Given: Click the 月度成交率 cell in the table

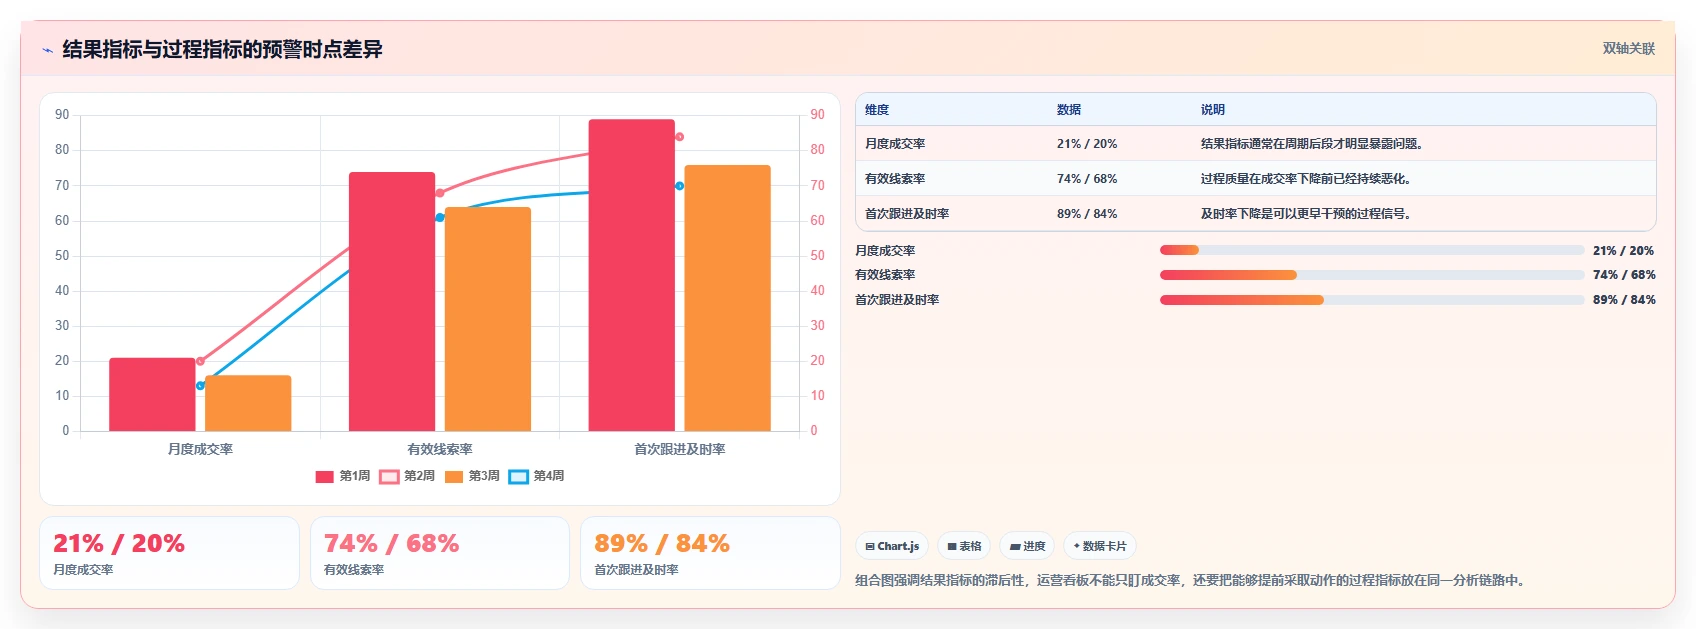Looking at the screenshot, I should pos(895,144).
